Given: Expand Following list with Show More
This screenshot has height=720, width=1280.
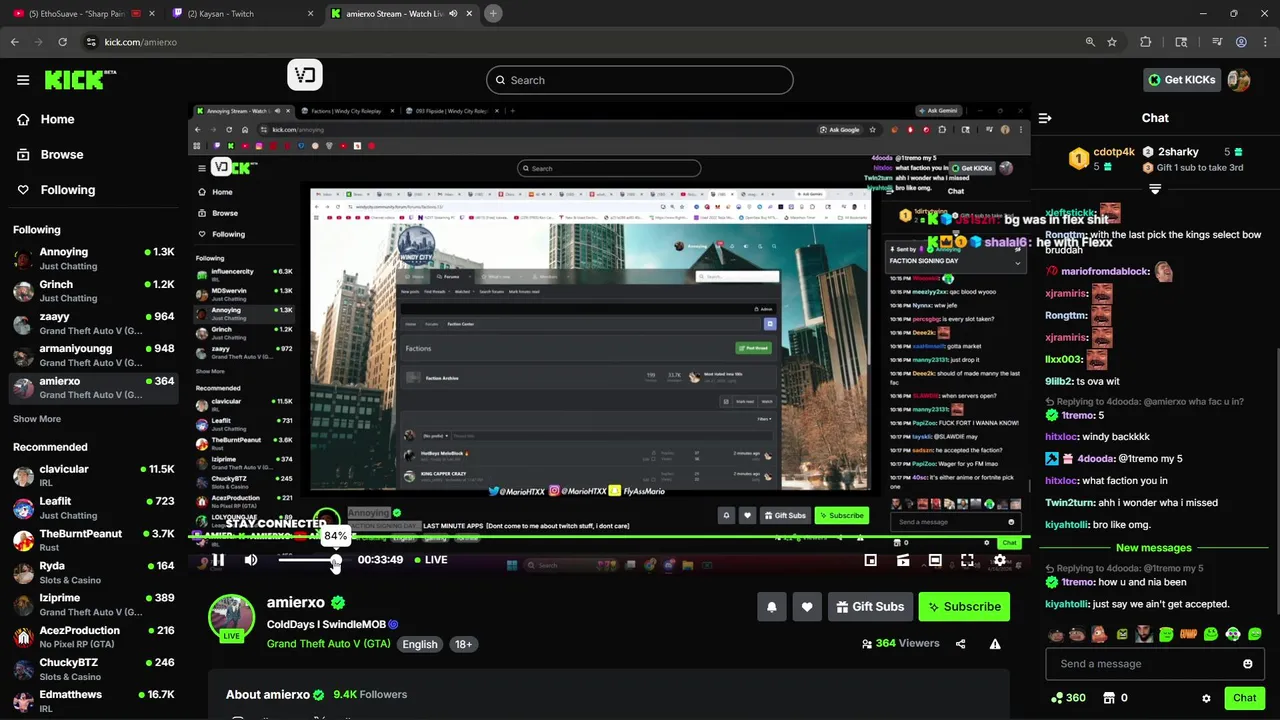Looking at the screenshot, I should pyautogui.click(x=37, y=419).
